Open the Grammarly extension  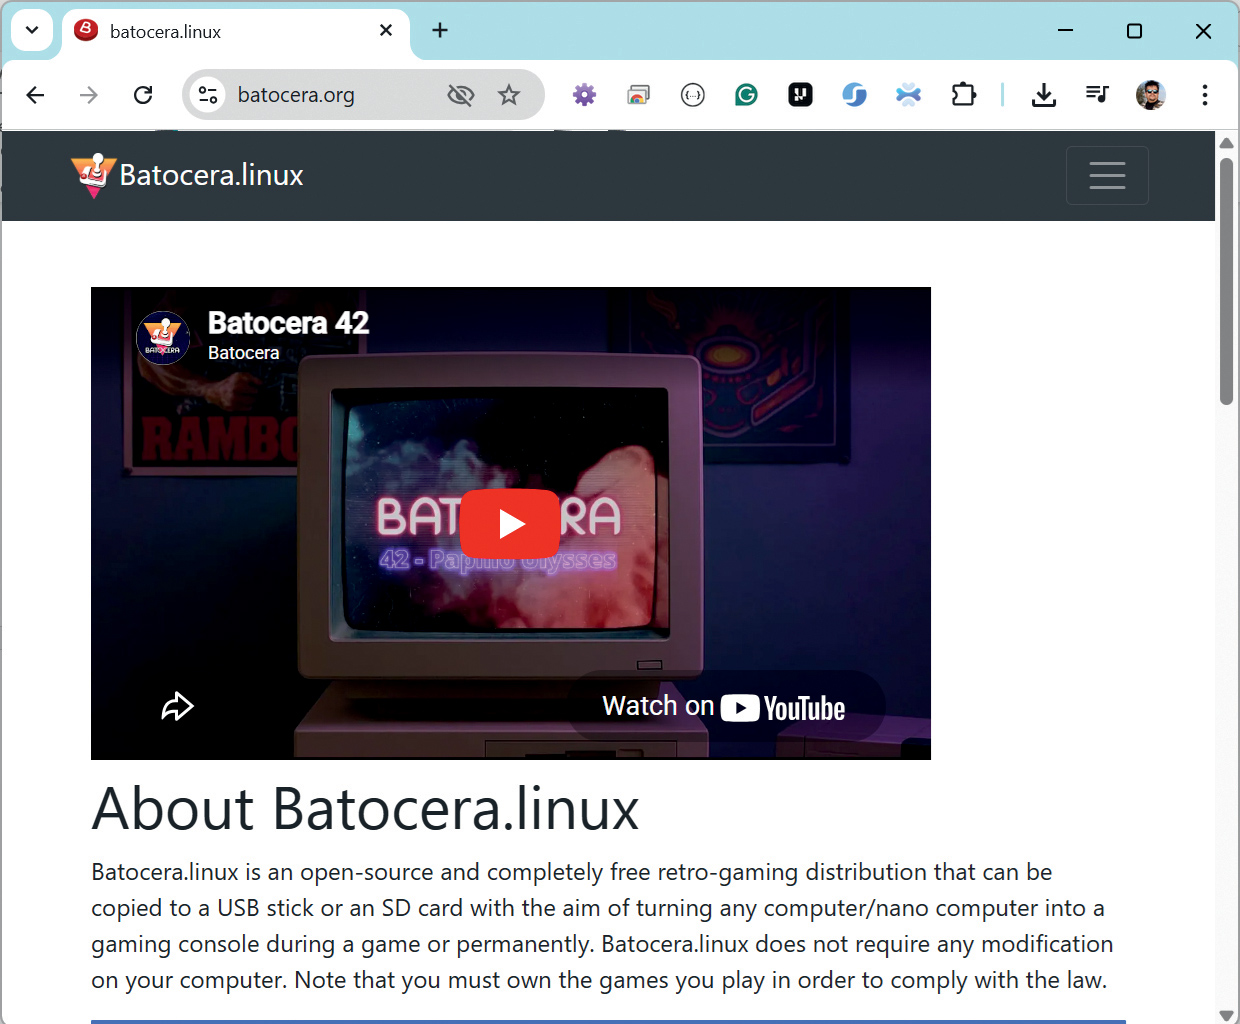[746, 95]
